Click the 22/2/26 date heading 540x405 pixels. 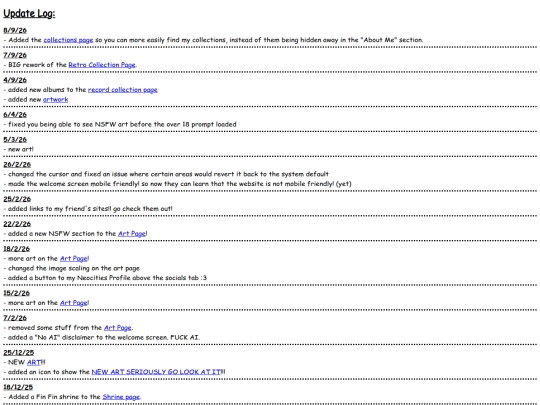17,224
